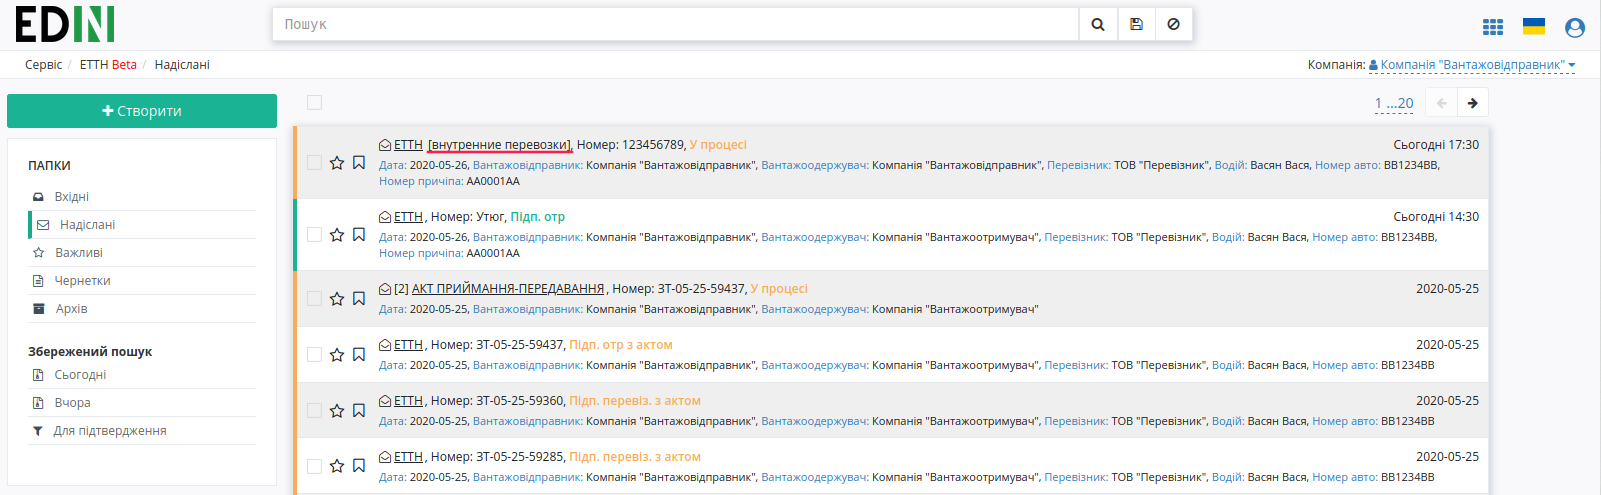Open the user profile icon
The height and width of the screenshot is (495, 1601).
pyautogui.click(x=1575, y=28)
